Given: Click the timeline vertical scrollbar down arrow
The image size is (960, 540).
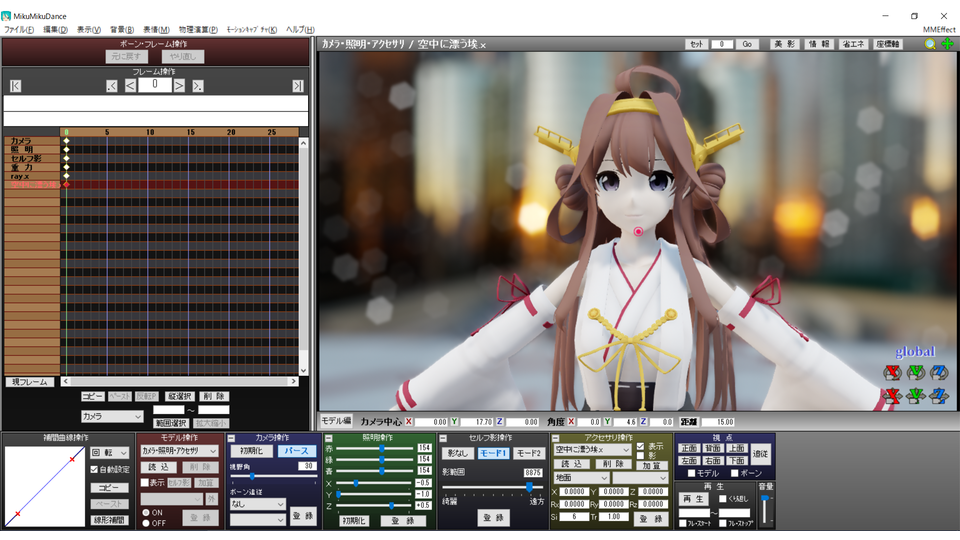Looking at the screenshot, I should [303, 371].
